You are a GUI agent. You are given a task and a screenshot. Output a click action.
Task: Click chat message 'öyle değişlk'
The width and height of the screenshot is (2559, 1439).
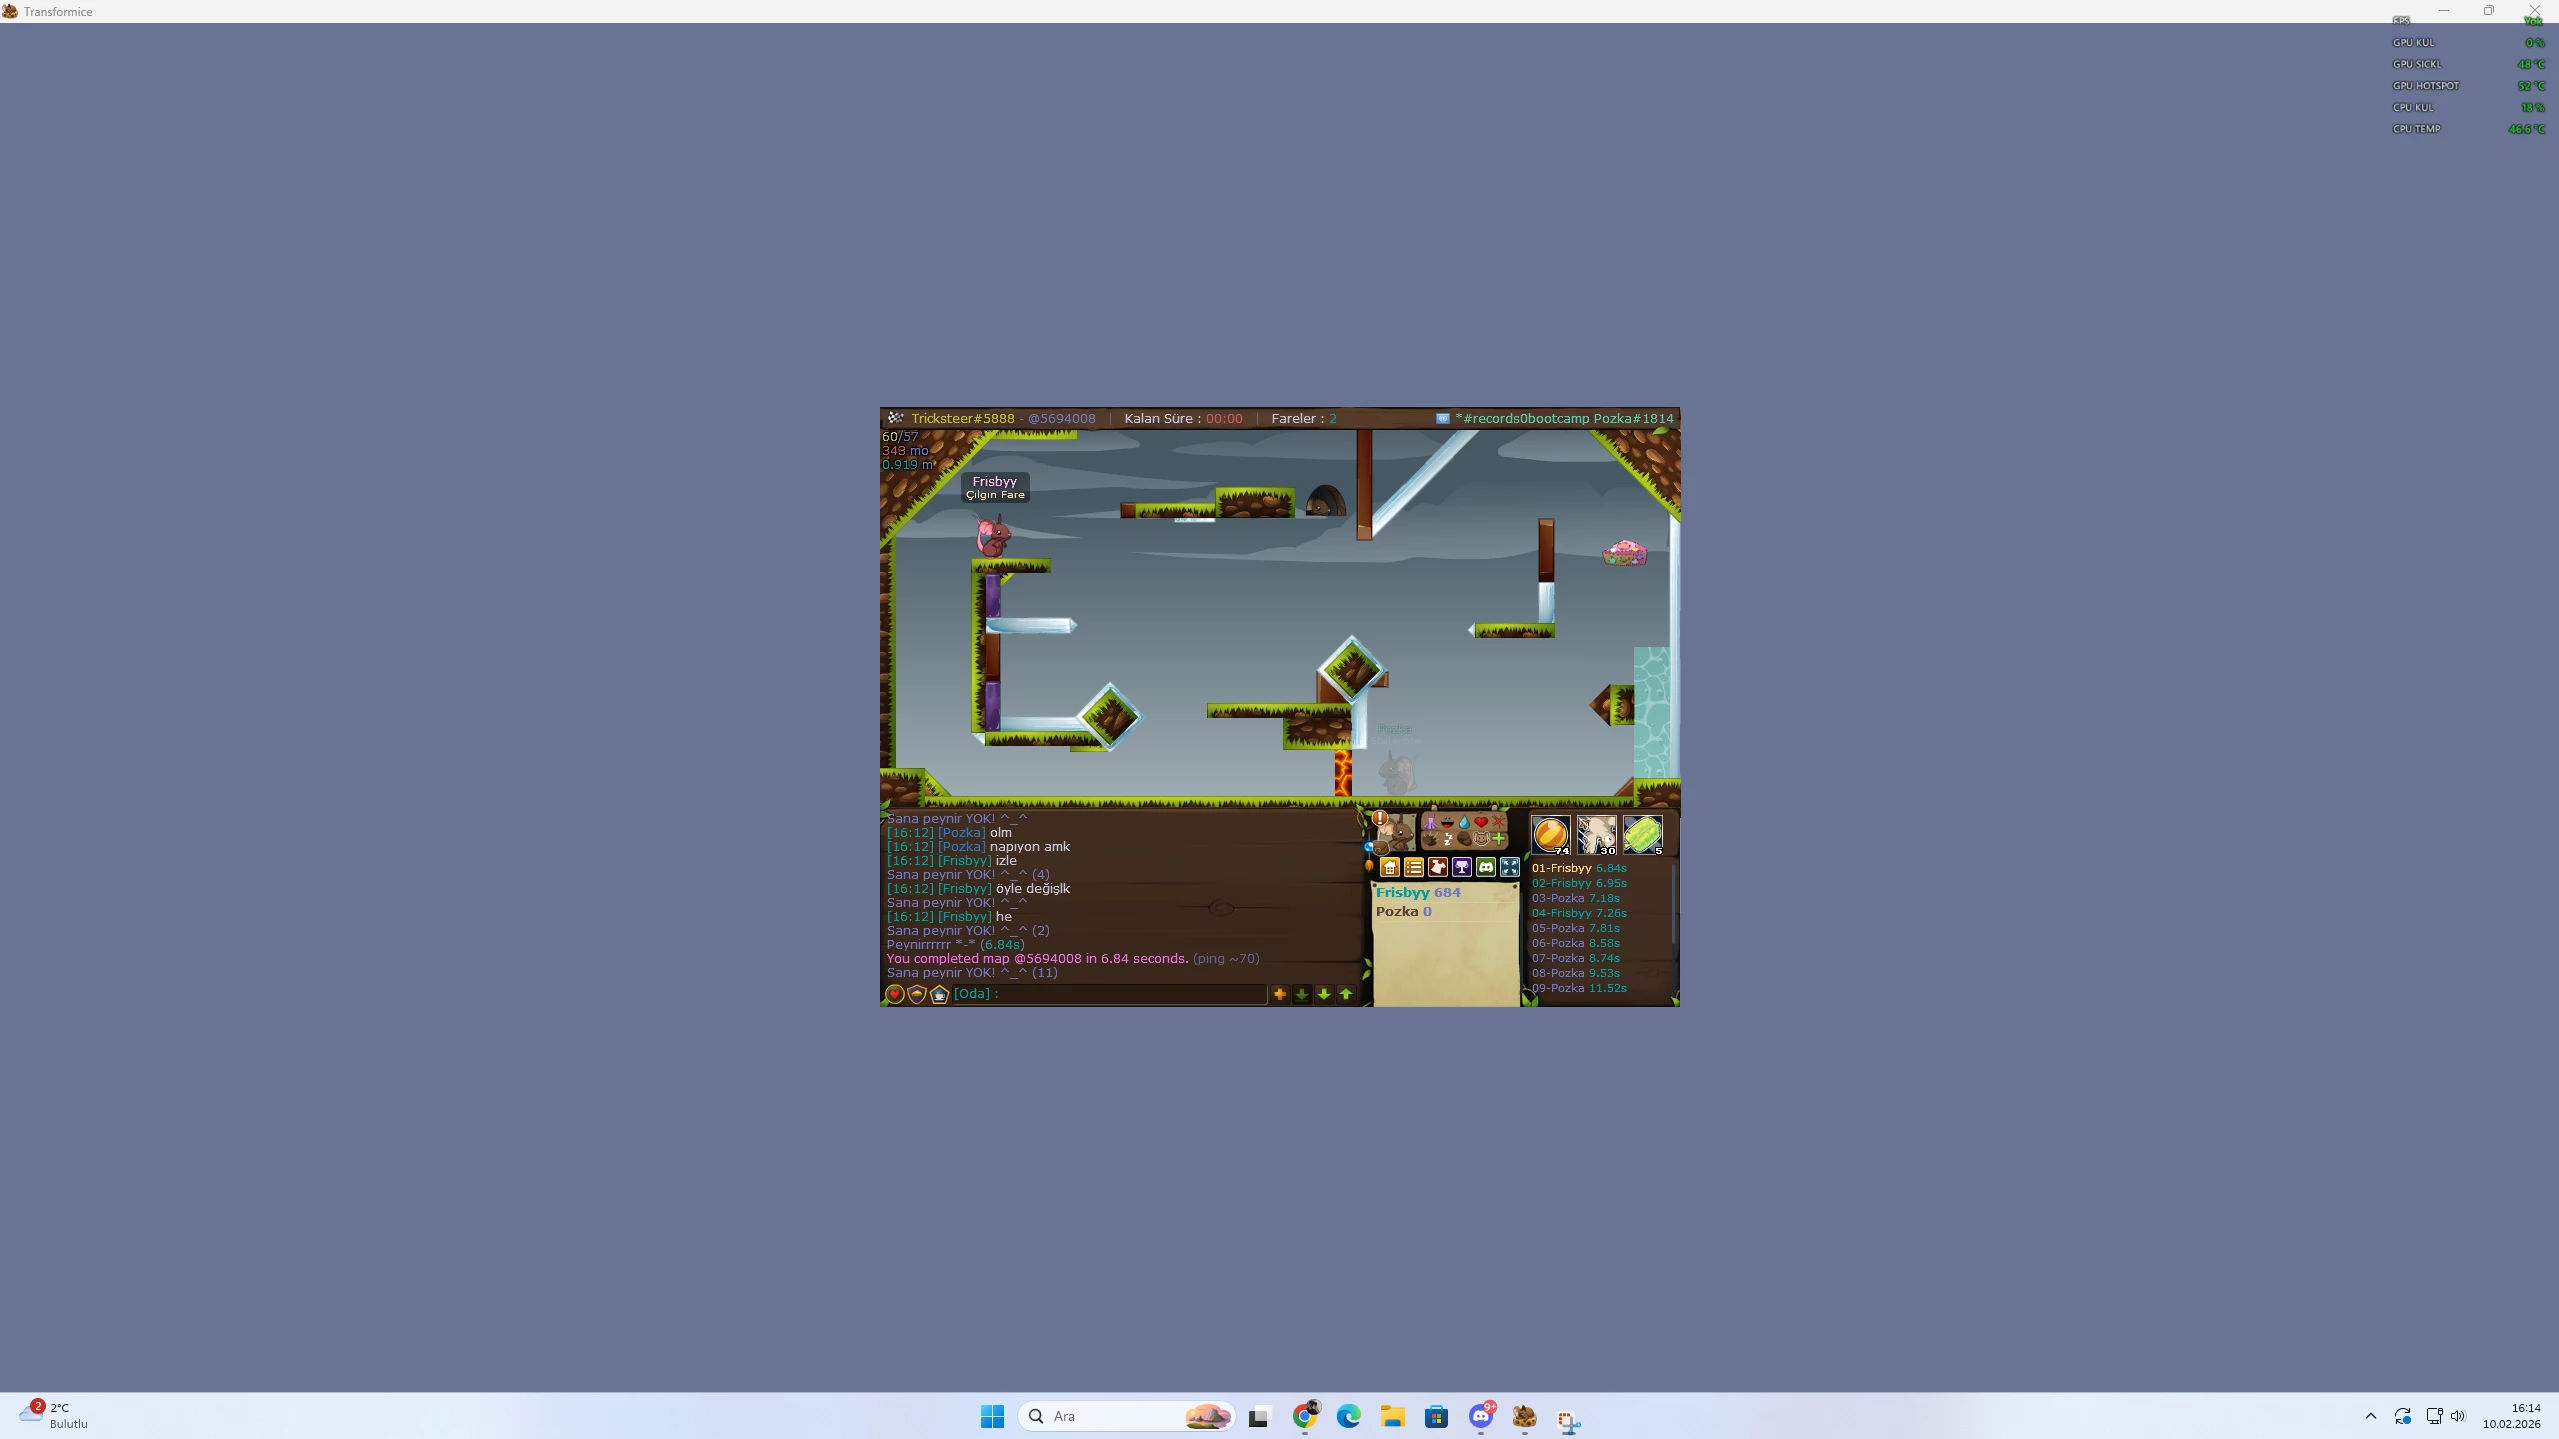point(1033,888)
